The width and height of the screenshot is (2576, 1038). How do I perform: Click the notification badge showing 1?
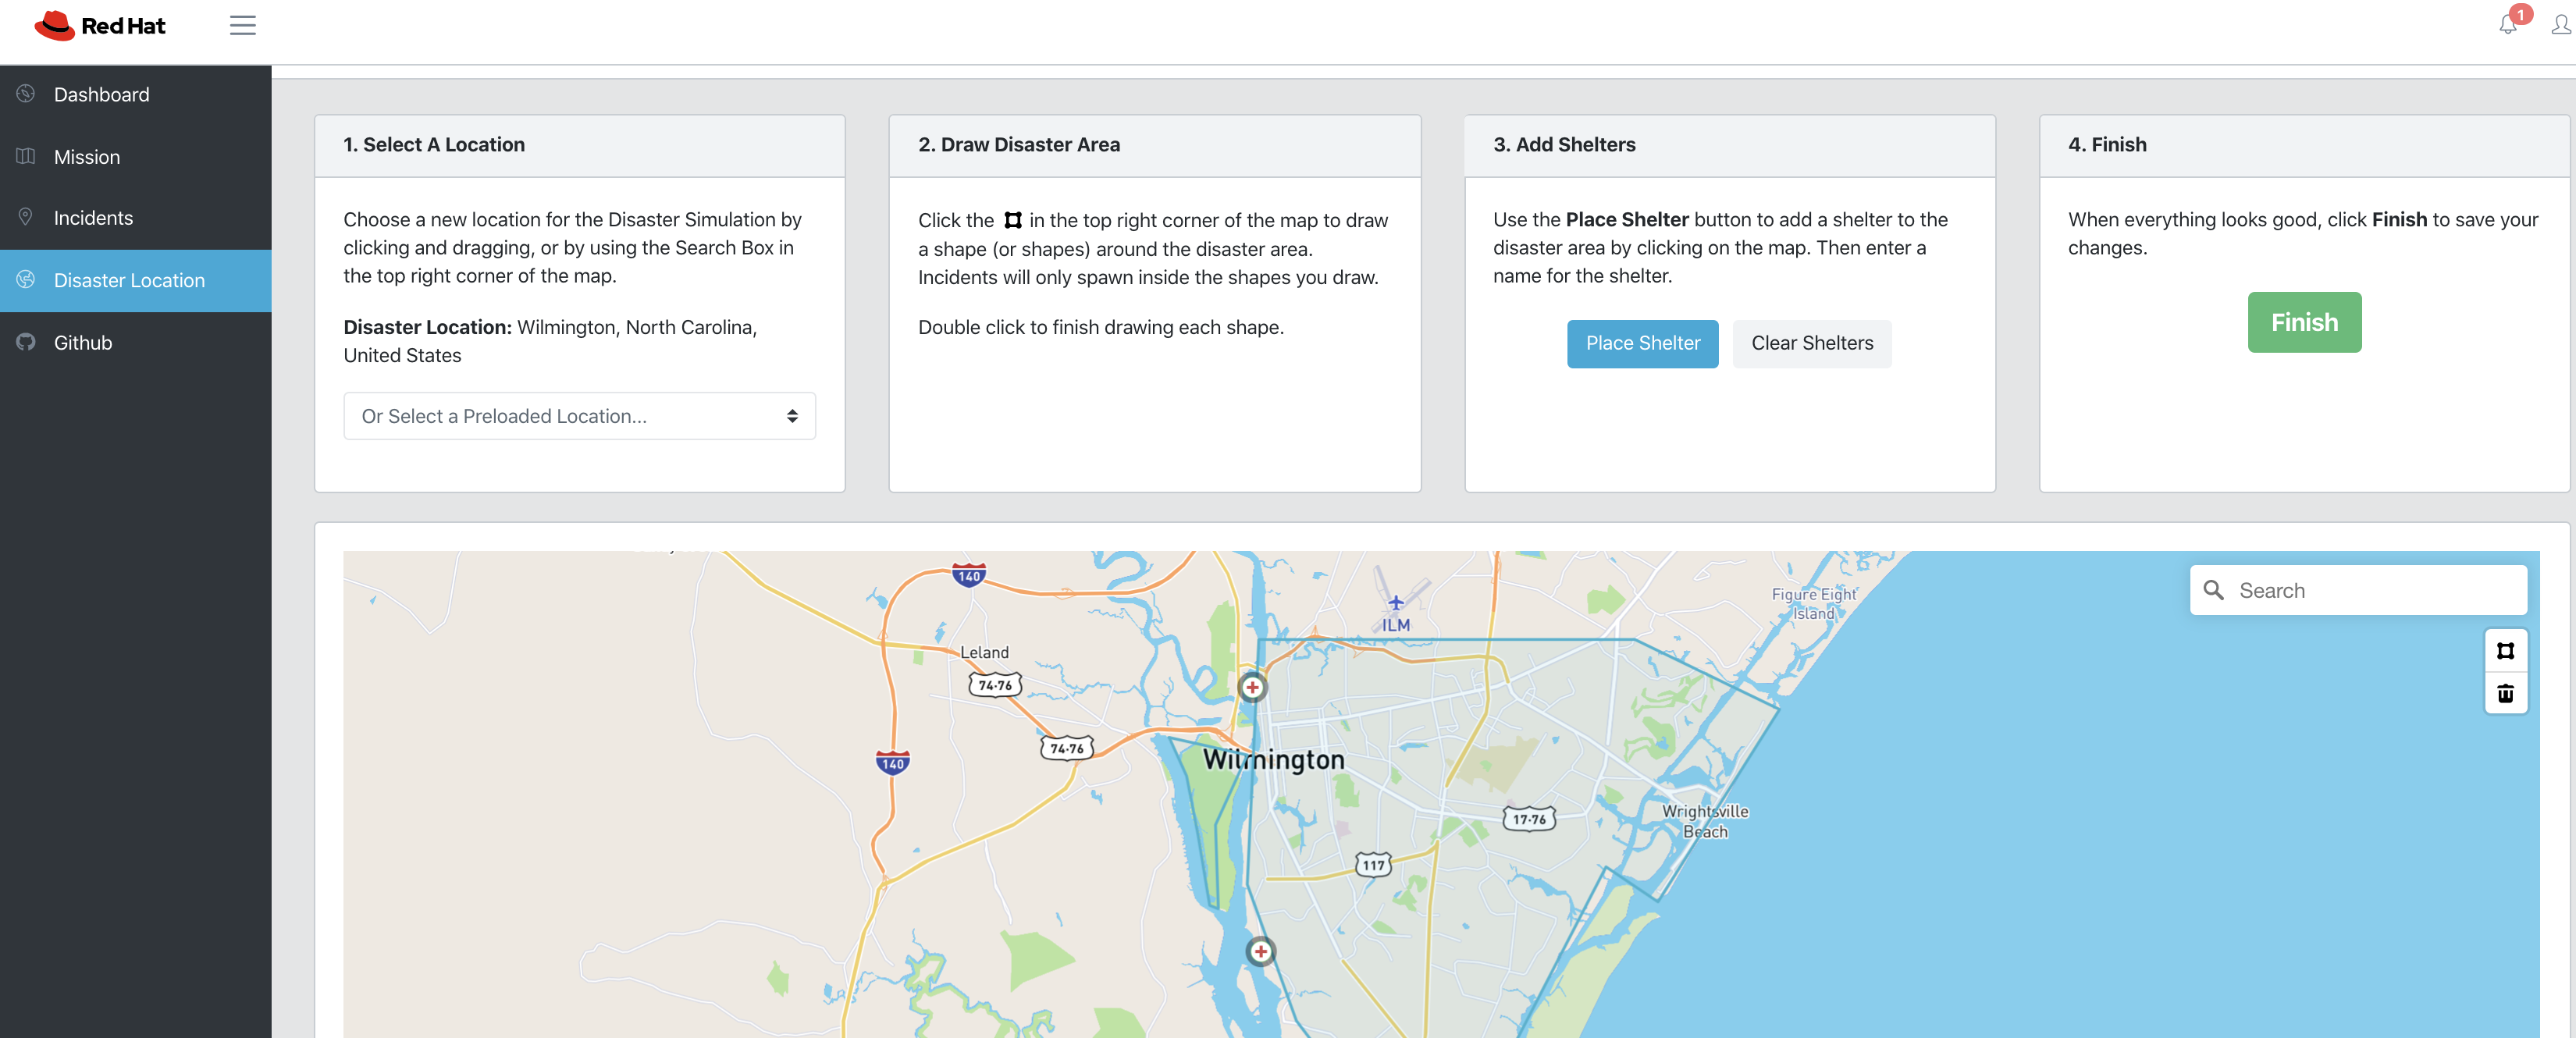pos(2521,15)
